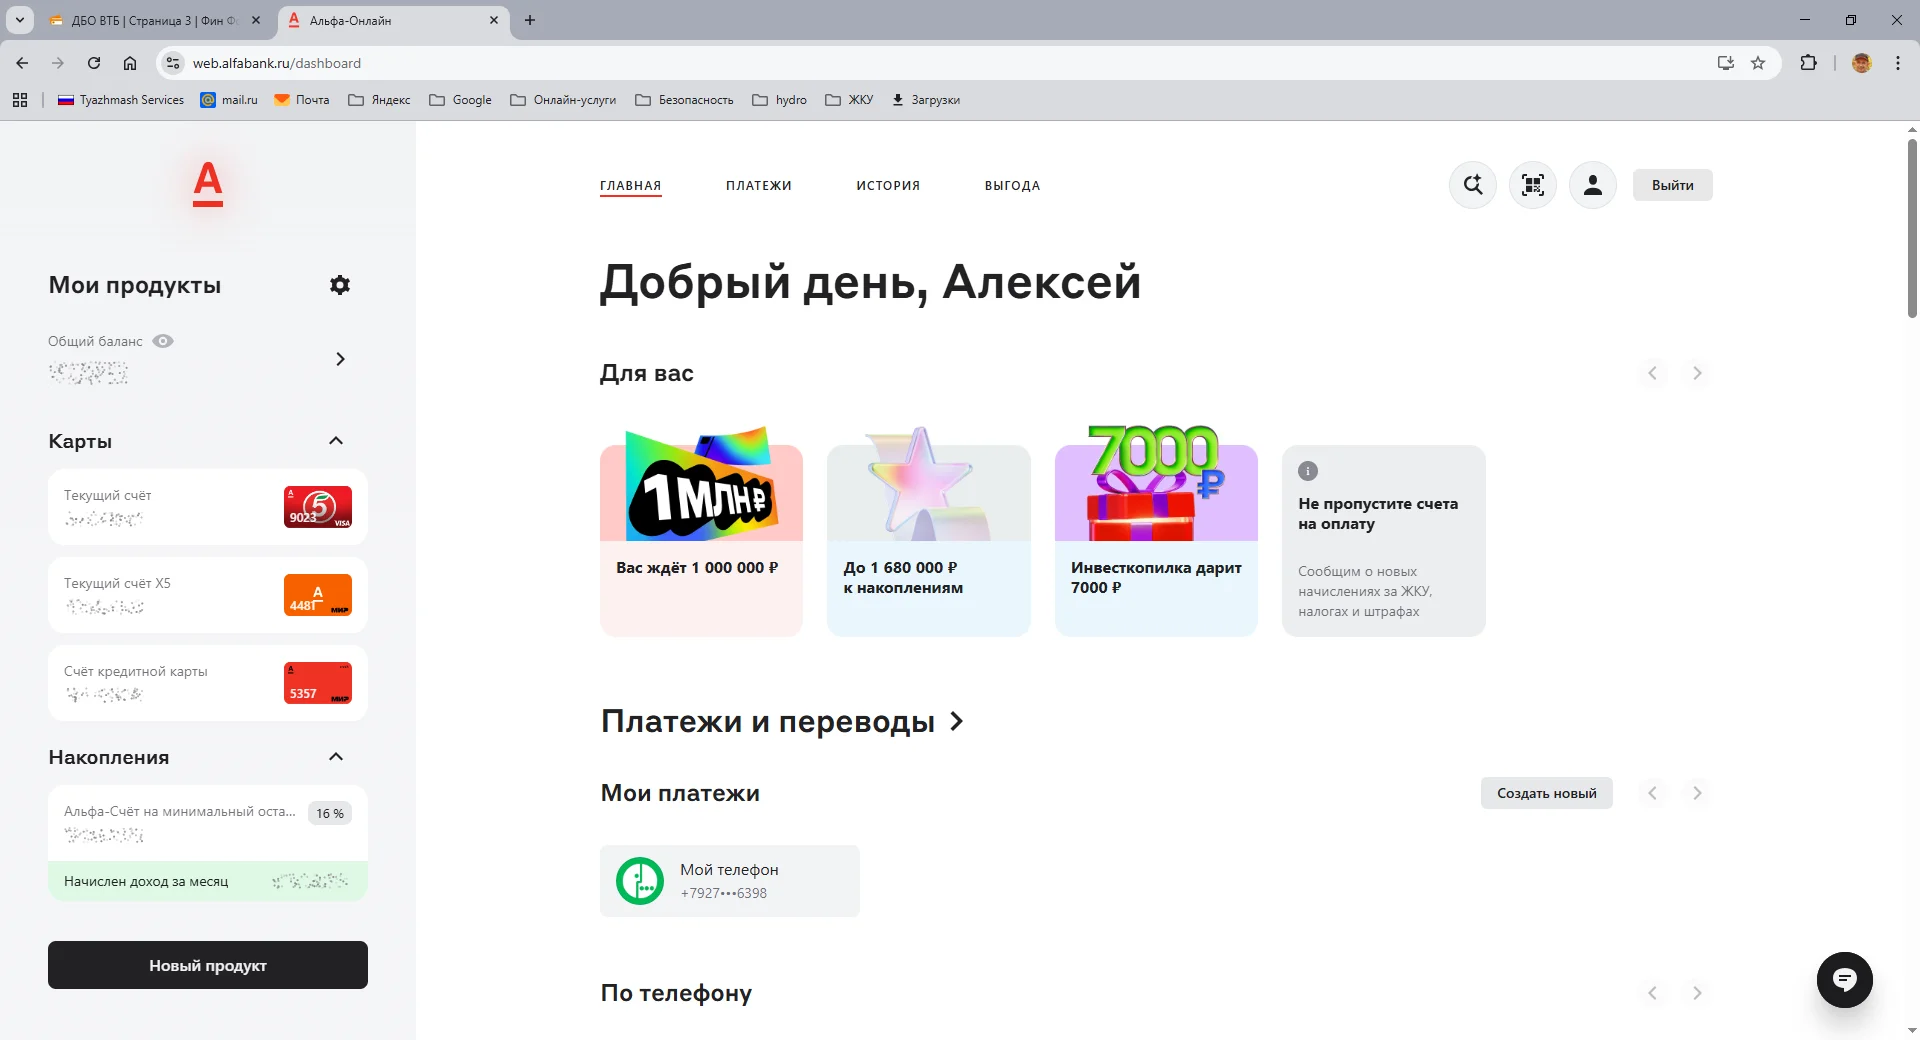
Task: Open the user profile icon
Action: pyautogui.click(x=1593, y=185)
